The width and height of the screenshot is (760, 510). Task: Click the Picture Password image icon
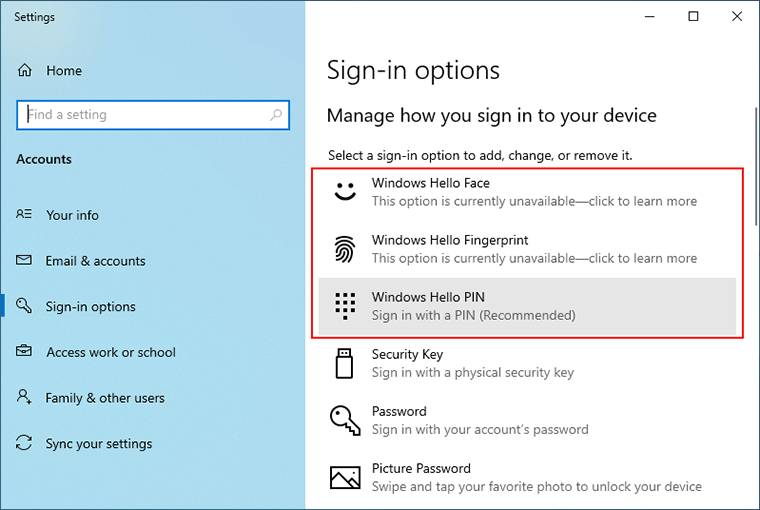tap(345, 478)
